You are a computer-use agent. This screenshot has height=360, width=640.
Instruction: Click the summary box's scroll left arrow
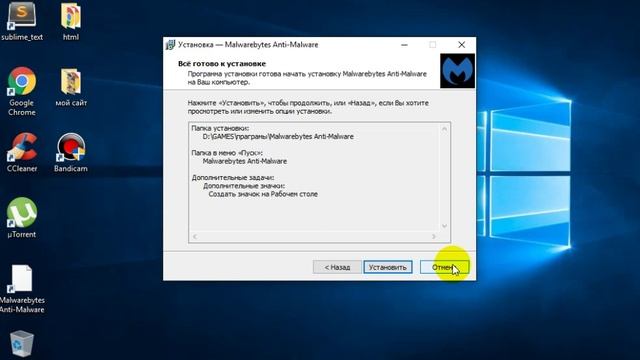(195, 236)
